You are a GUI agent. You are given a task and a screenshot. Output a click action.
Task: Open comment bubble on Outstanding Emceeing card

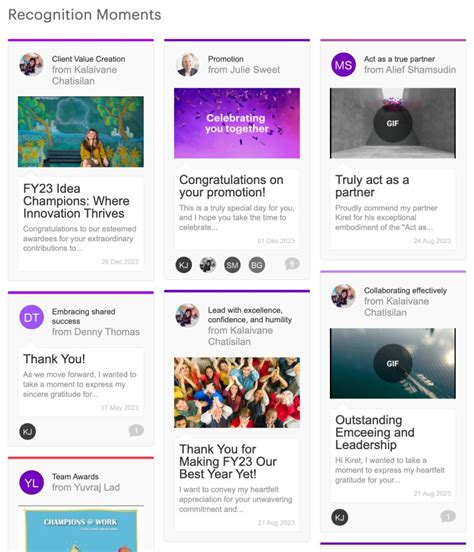click(x=448, y=516)
